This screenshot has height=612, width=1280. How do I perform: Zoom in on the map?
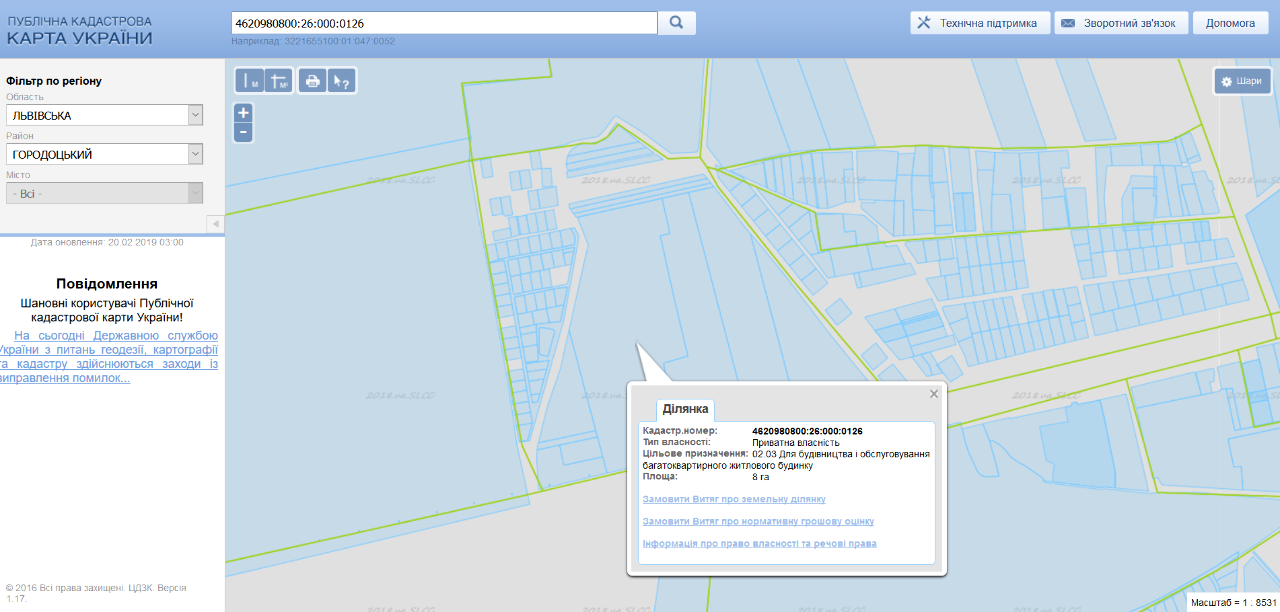tap(243, 113)
